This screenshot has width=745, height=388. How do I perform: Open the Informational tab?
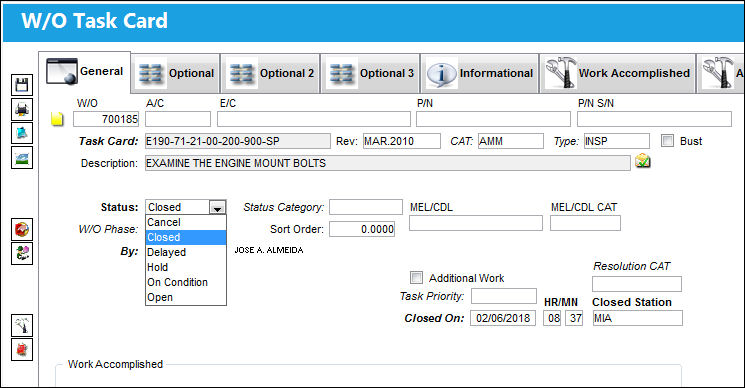tap(480, 73)
